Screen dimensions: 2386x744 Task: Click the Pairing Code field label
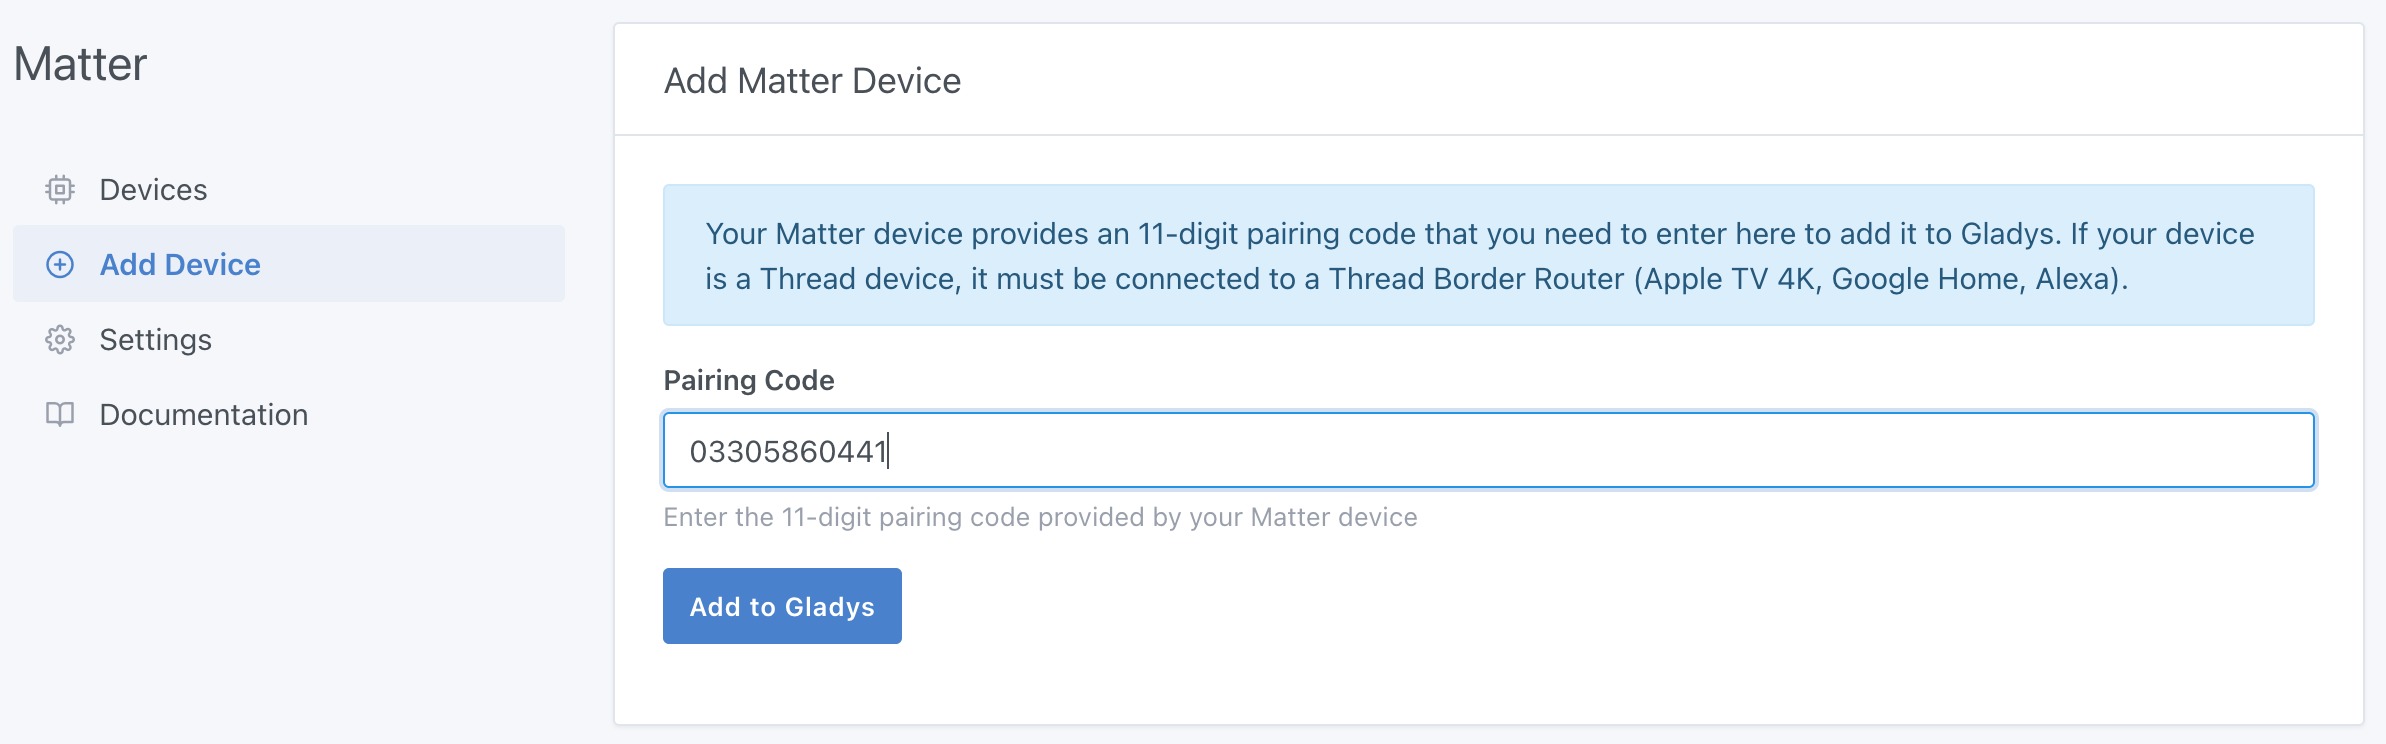tap(748, 380)
